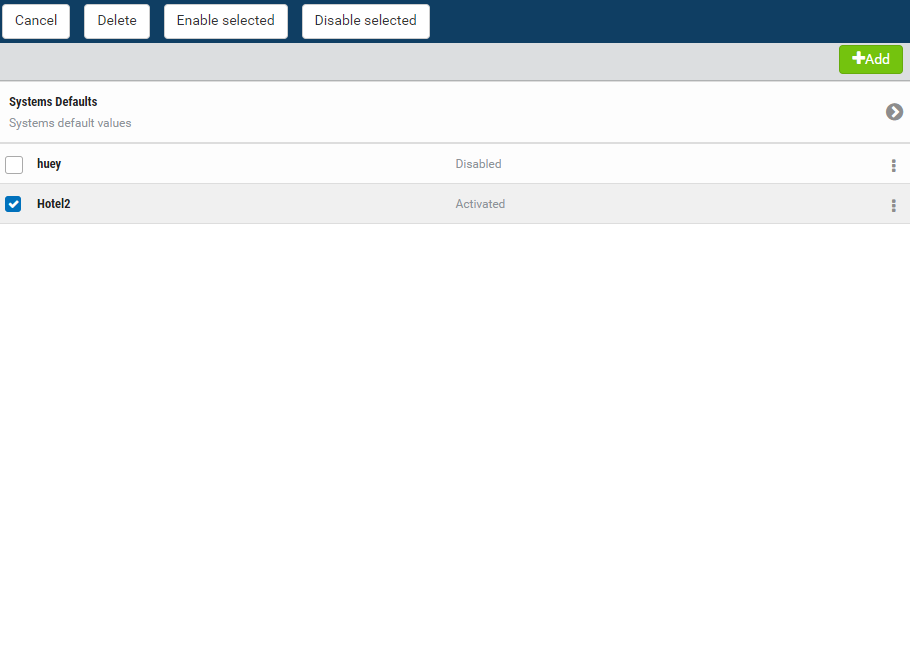Click the Hotel2 entry name
The height and width of the screenshot is (662, 910).
pos(53,204)
